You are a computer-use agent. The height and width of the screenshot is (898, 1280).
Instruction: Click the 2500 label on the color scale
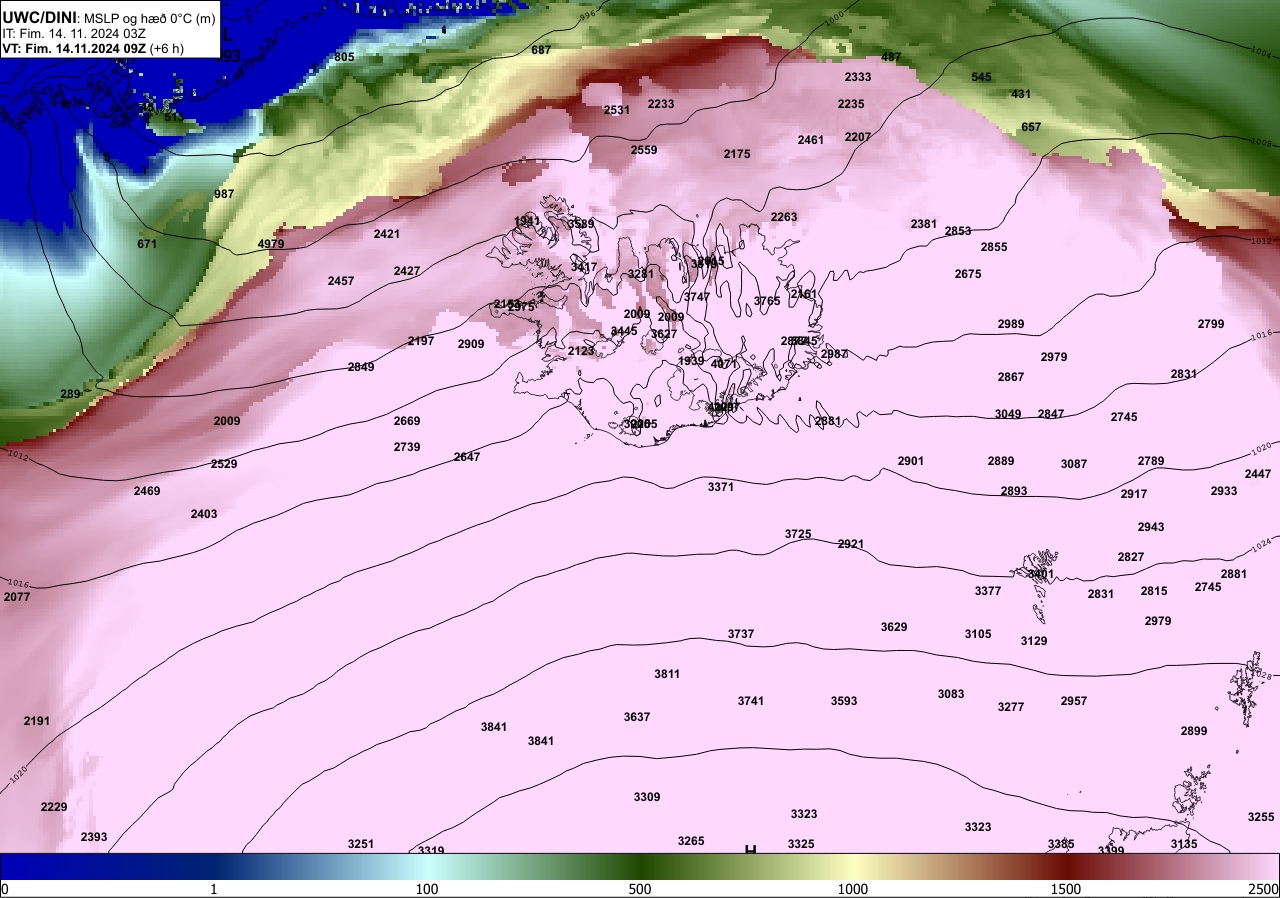pos(1265,889)
